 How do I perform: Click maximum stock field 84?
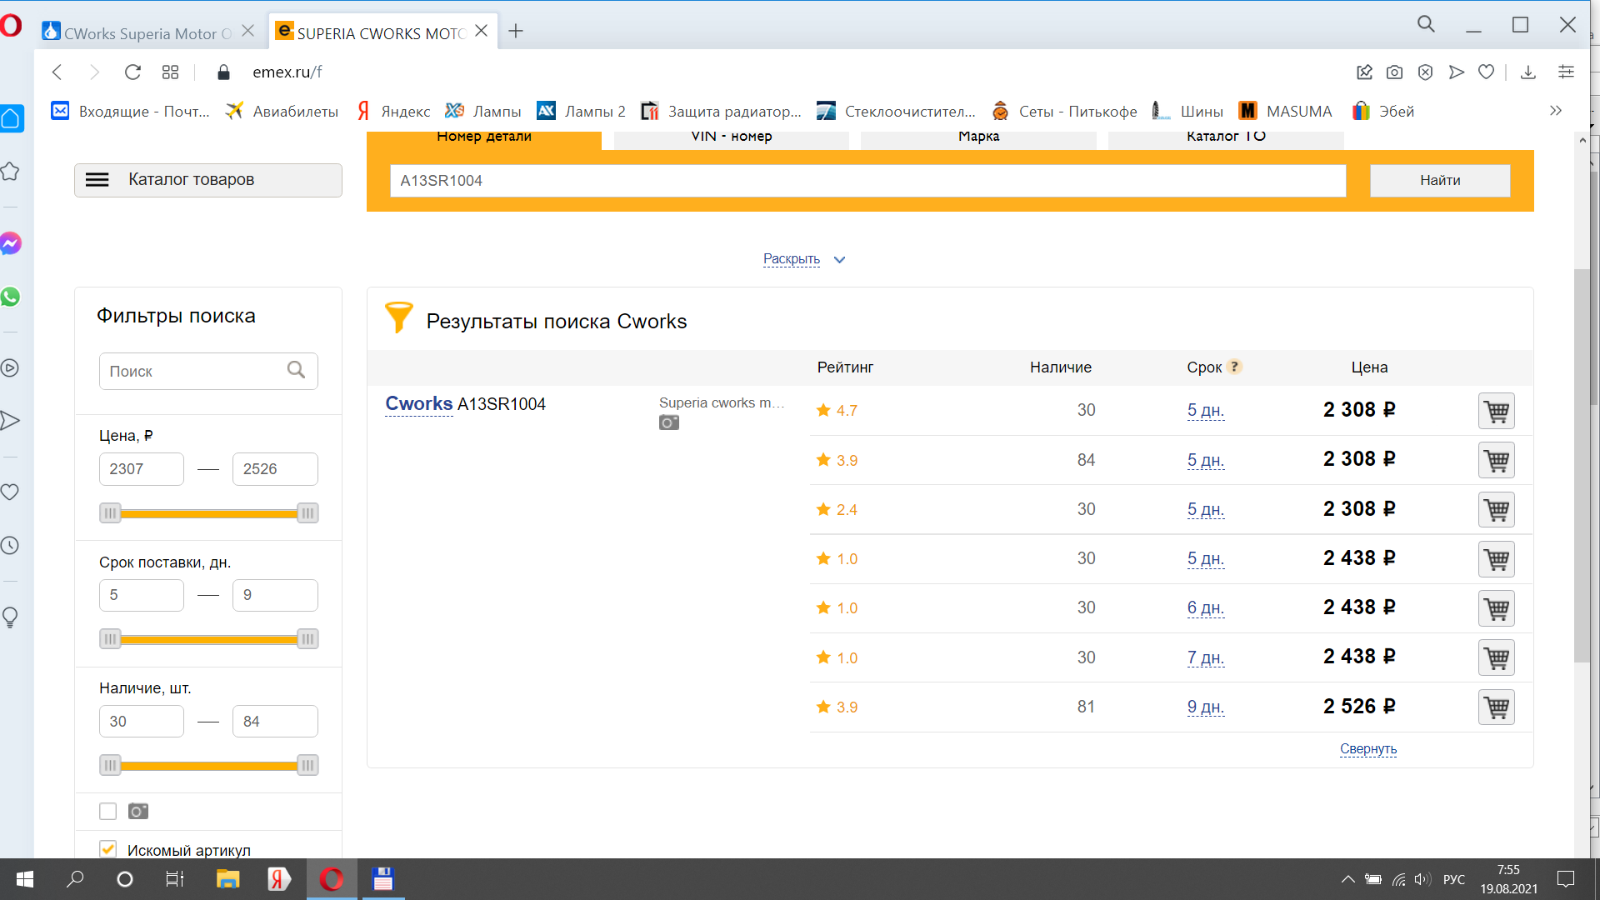tap(275, 721)
